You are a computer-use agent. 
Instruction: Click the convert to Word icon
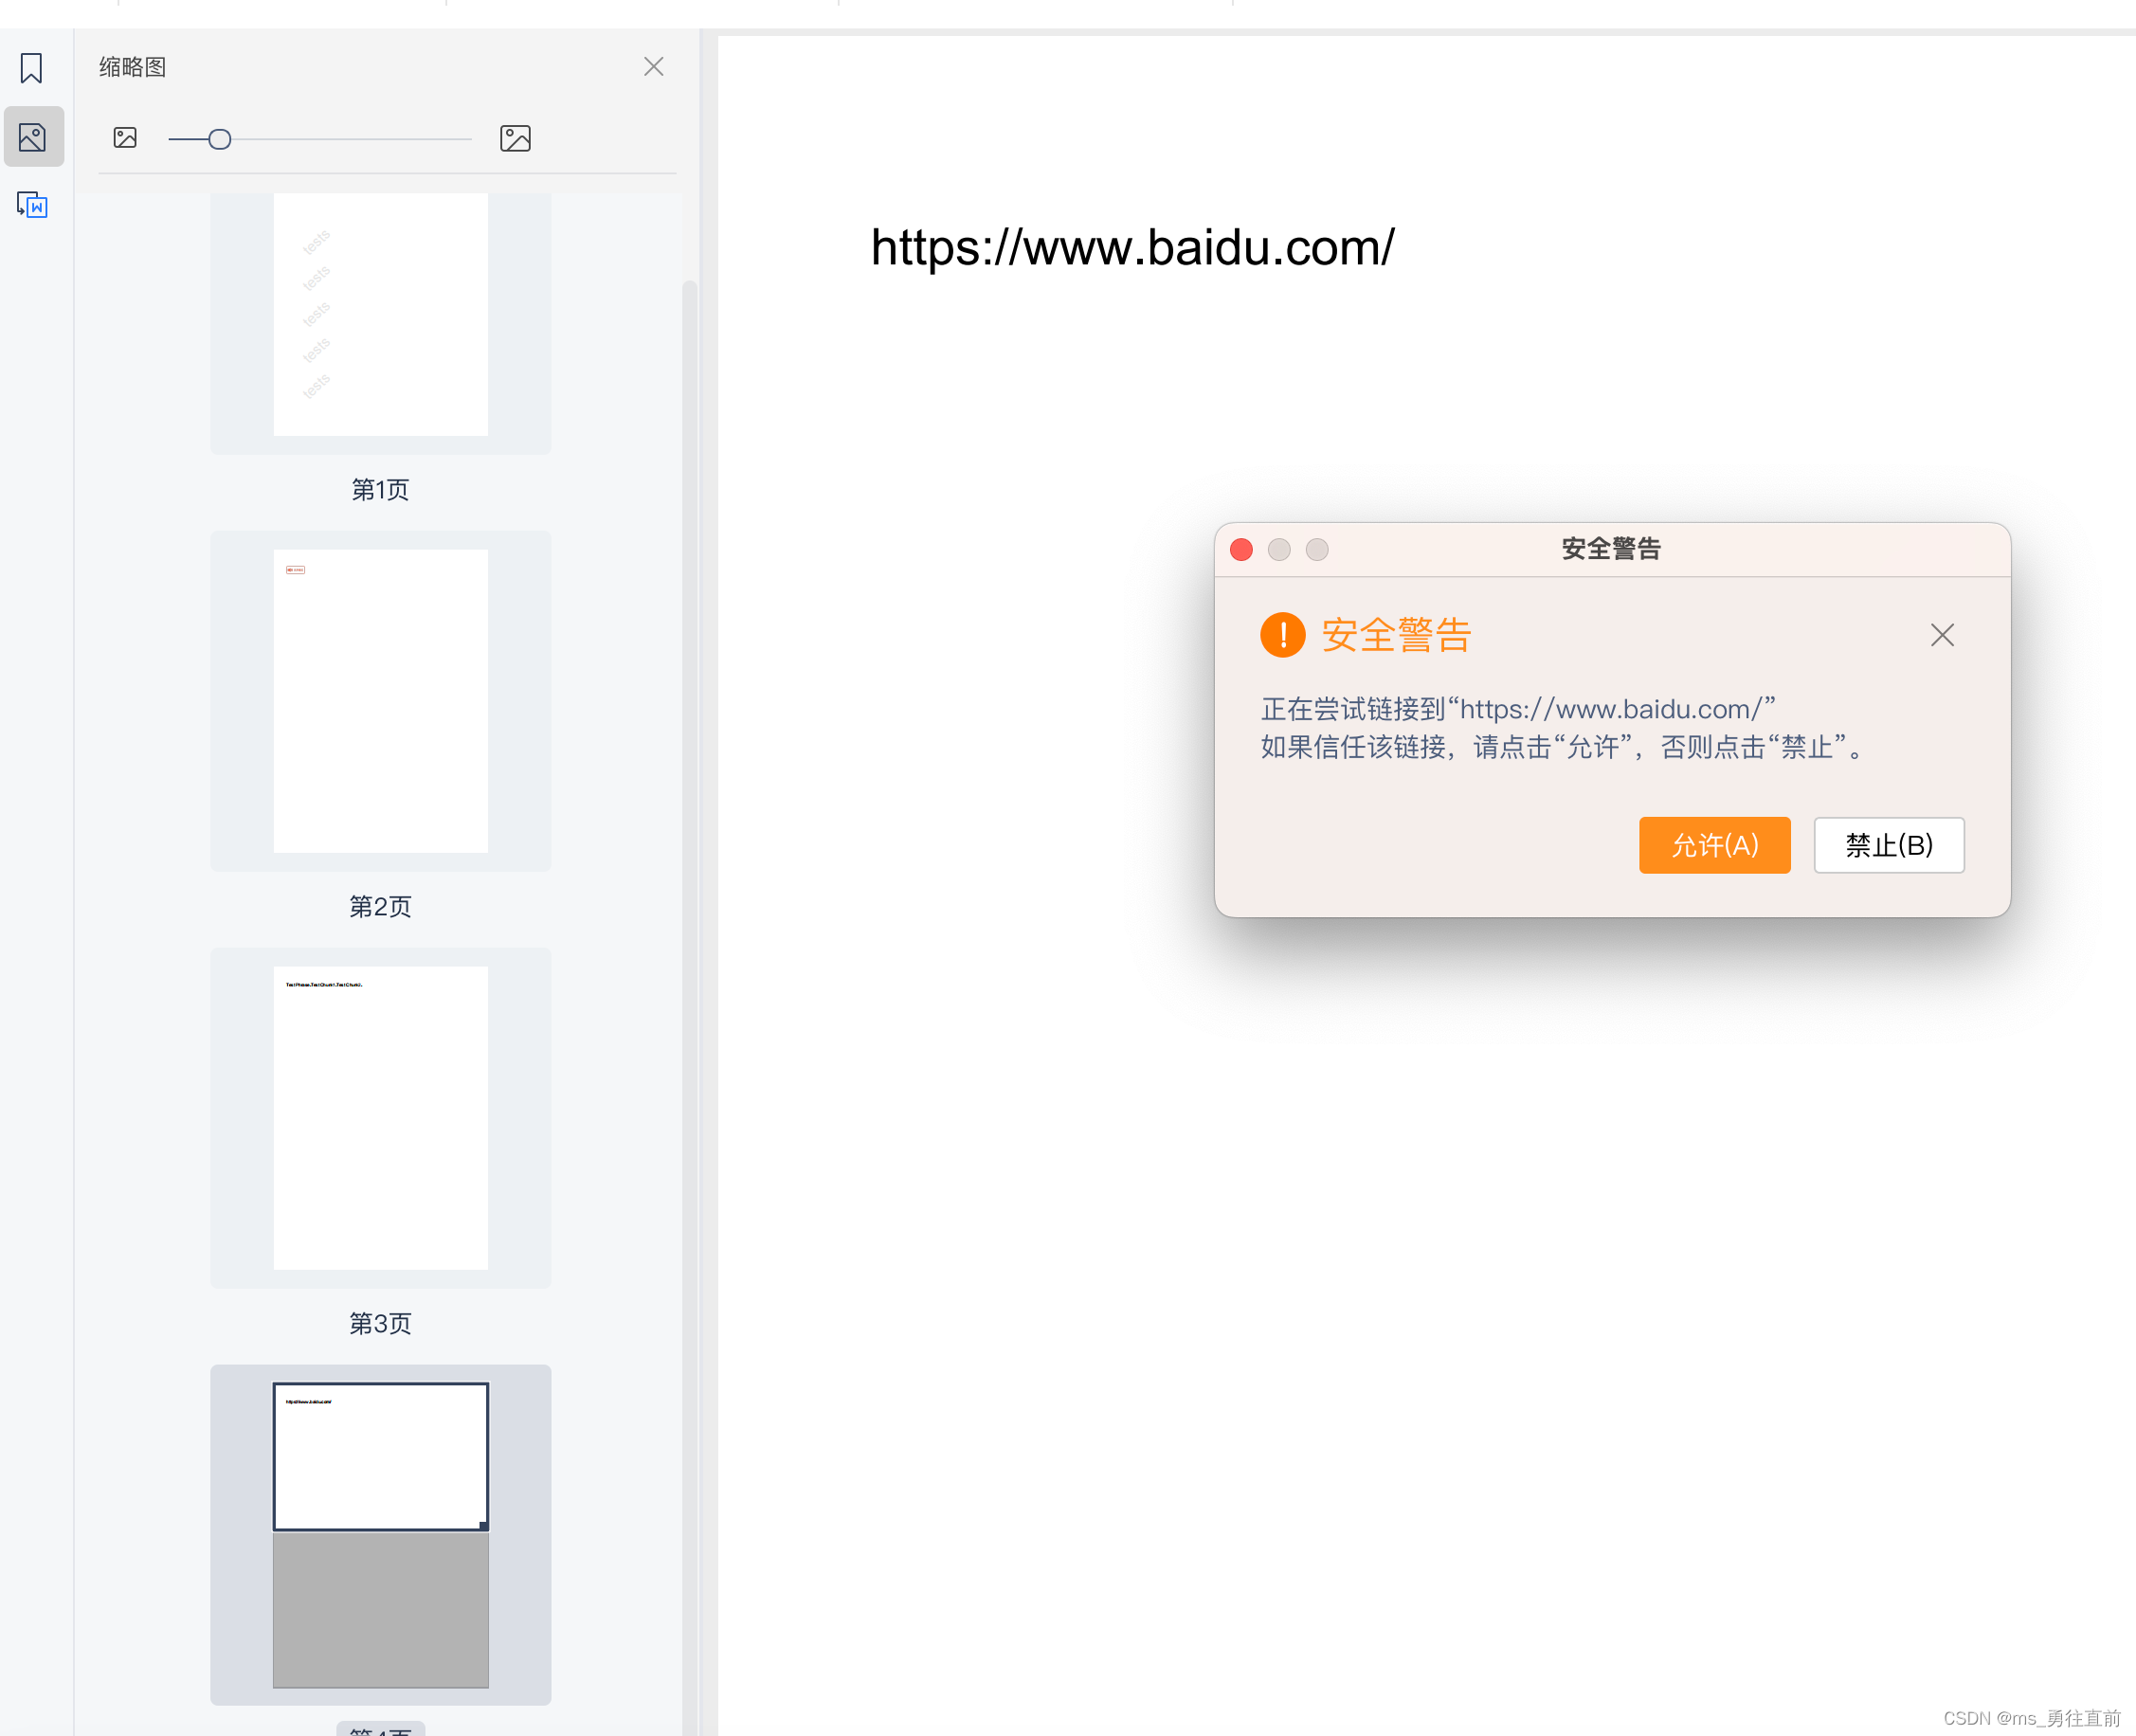pyautogui.click(x=32, y=205)
